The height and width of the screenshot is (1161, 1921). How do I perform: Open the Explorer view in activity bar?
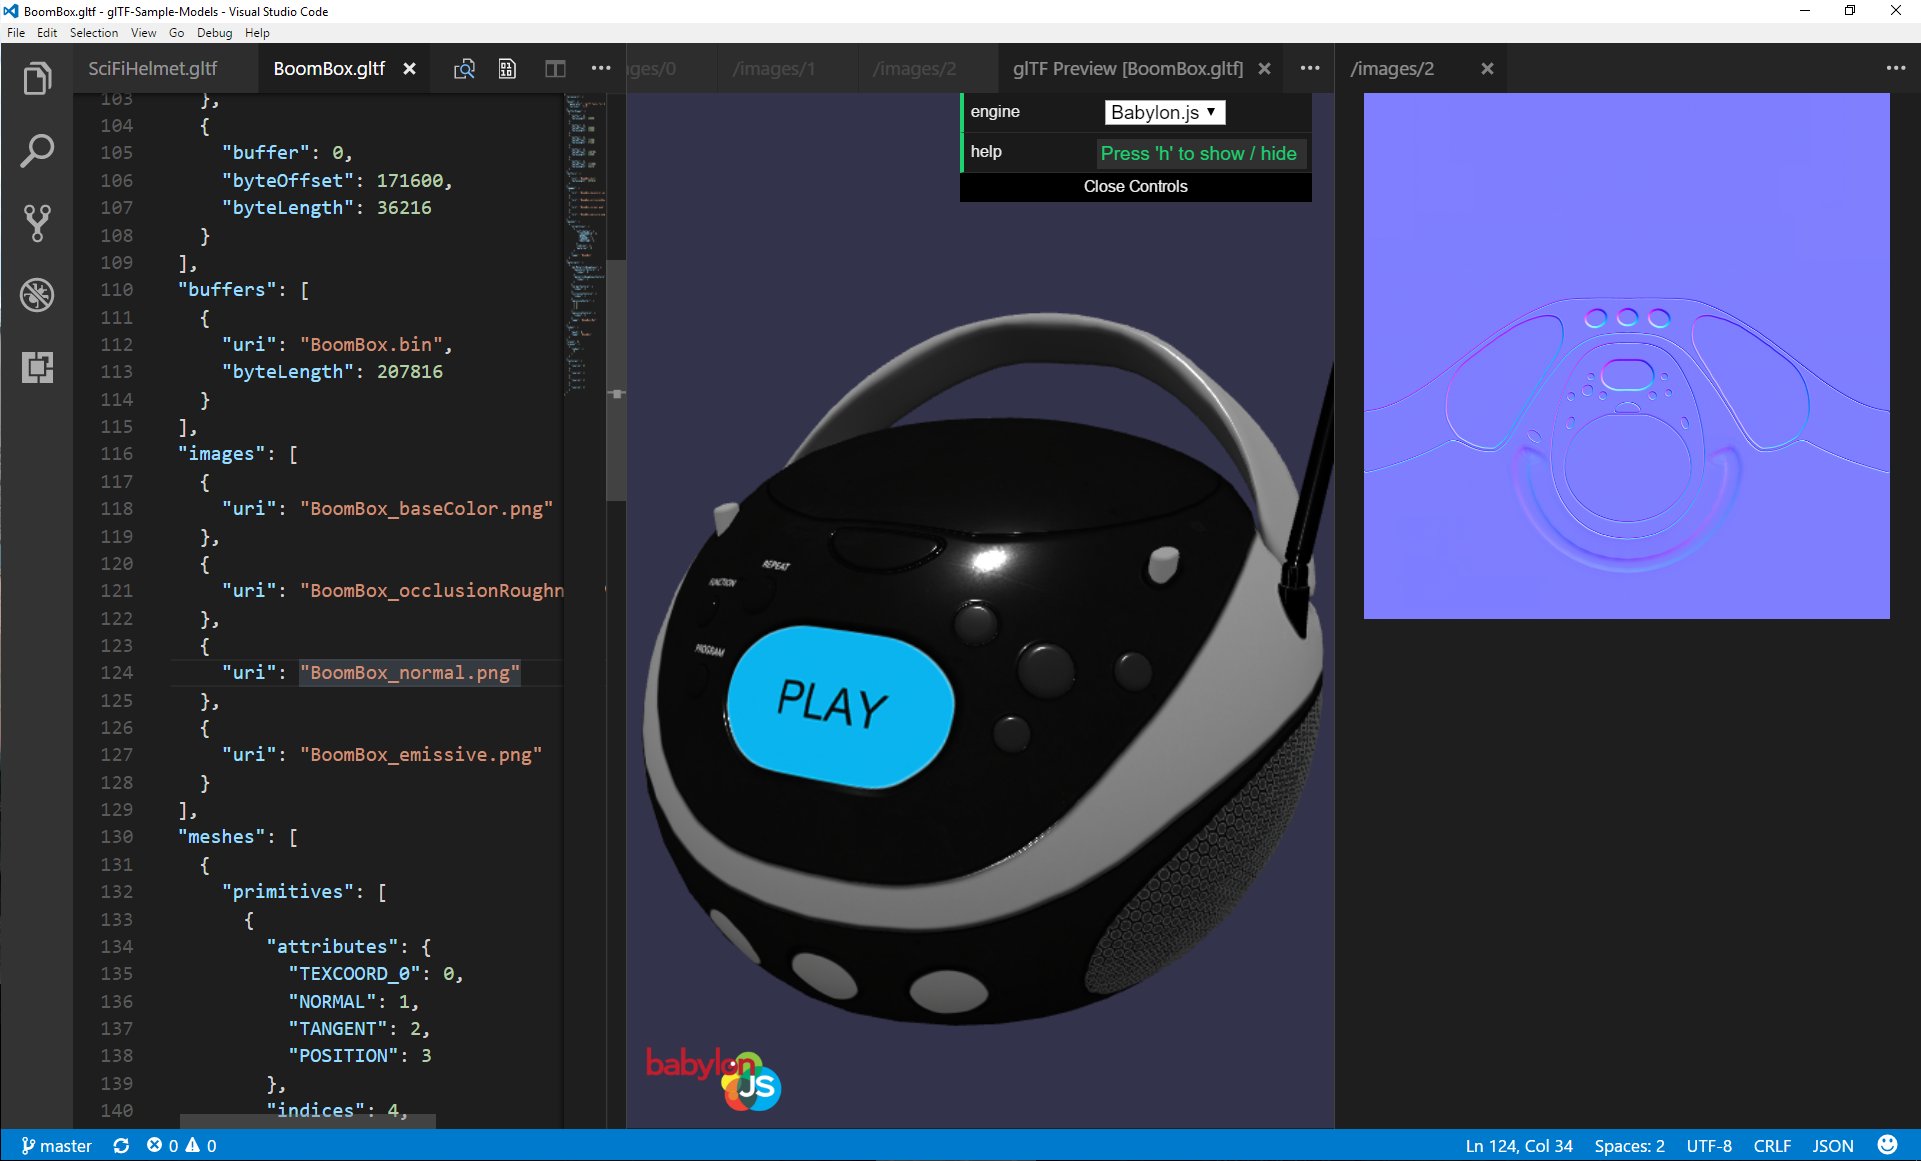[x=37, y=78]
